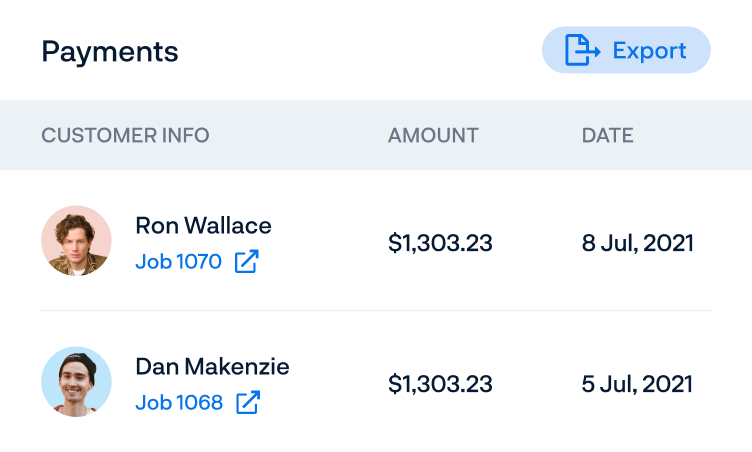The height and width of the screenshot is (452, 752).
Task: Click the Export file icon
Action: 582,50
